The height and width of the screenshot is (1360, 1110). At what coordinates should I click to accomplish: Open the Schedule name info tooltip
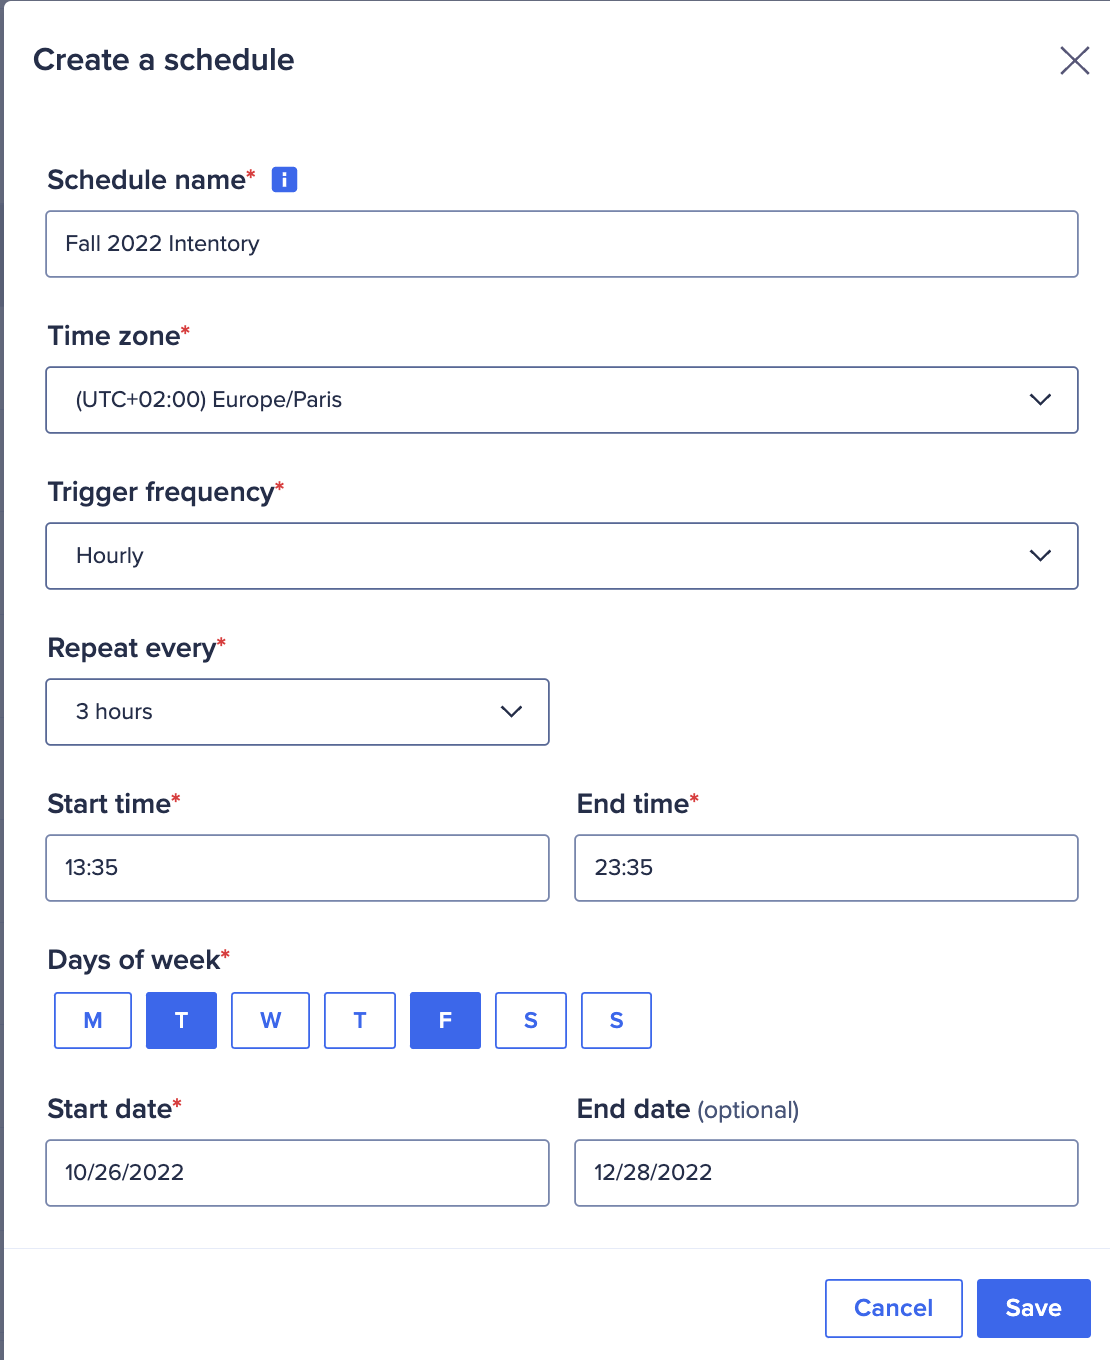pos(284,179)
